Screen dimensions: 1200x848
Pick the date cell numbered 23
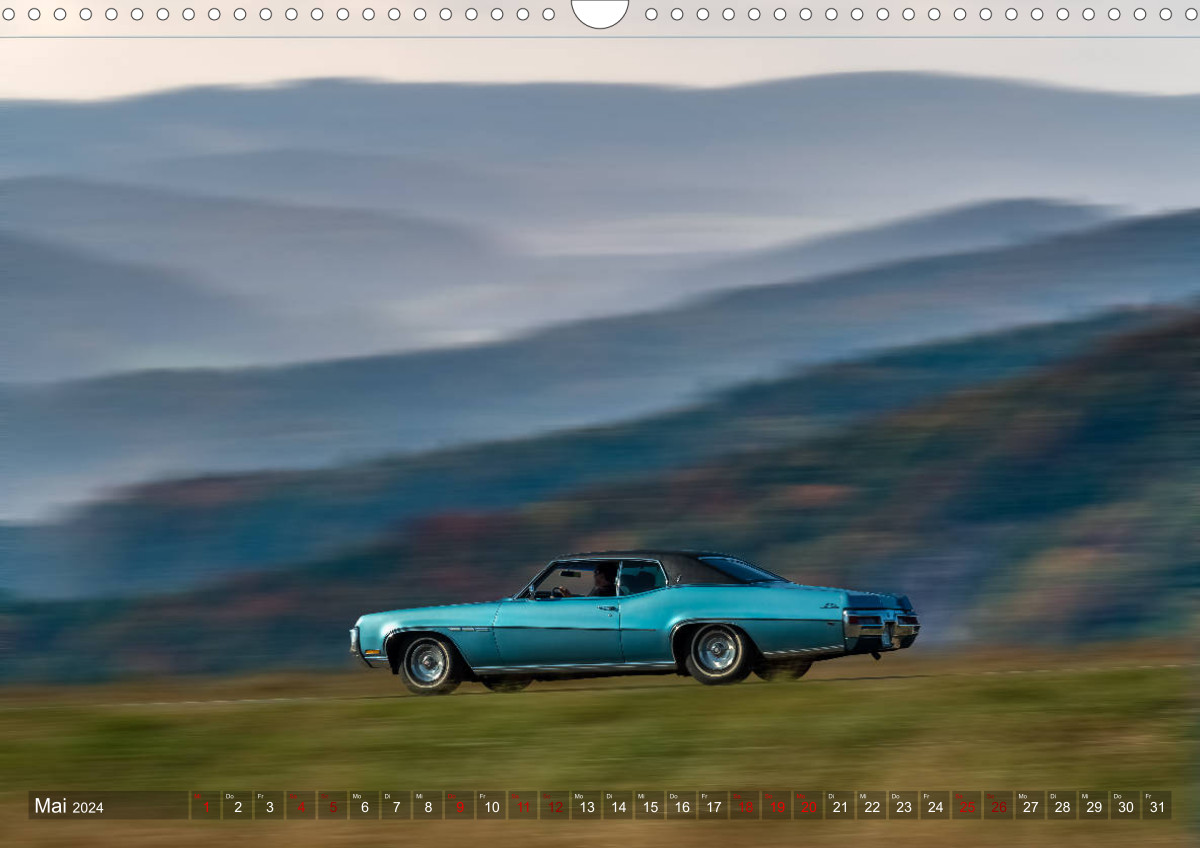coord(904,805)
